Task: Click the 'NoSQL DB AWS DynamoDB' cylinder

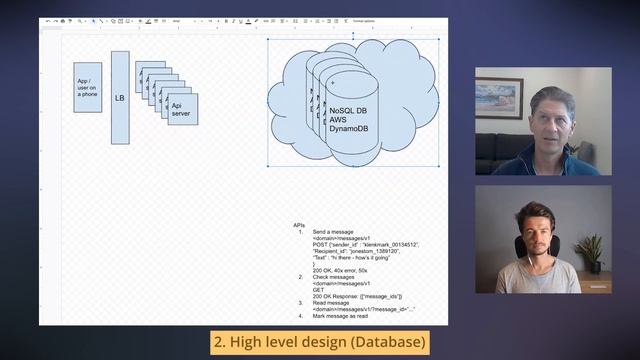Action: point(352,114)
